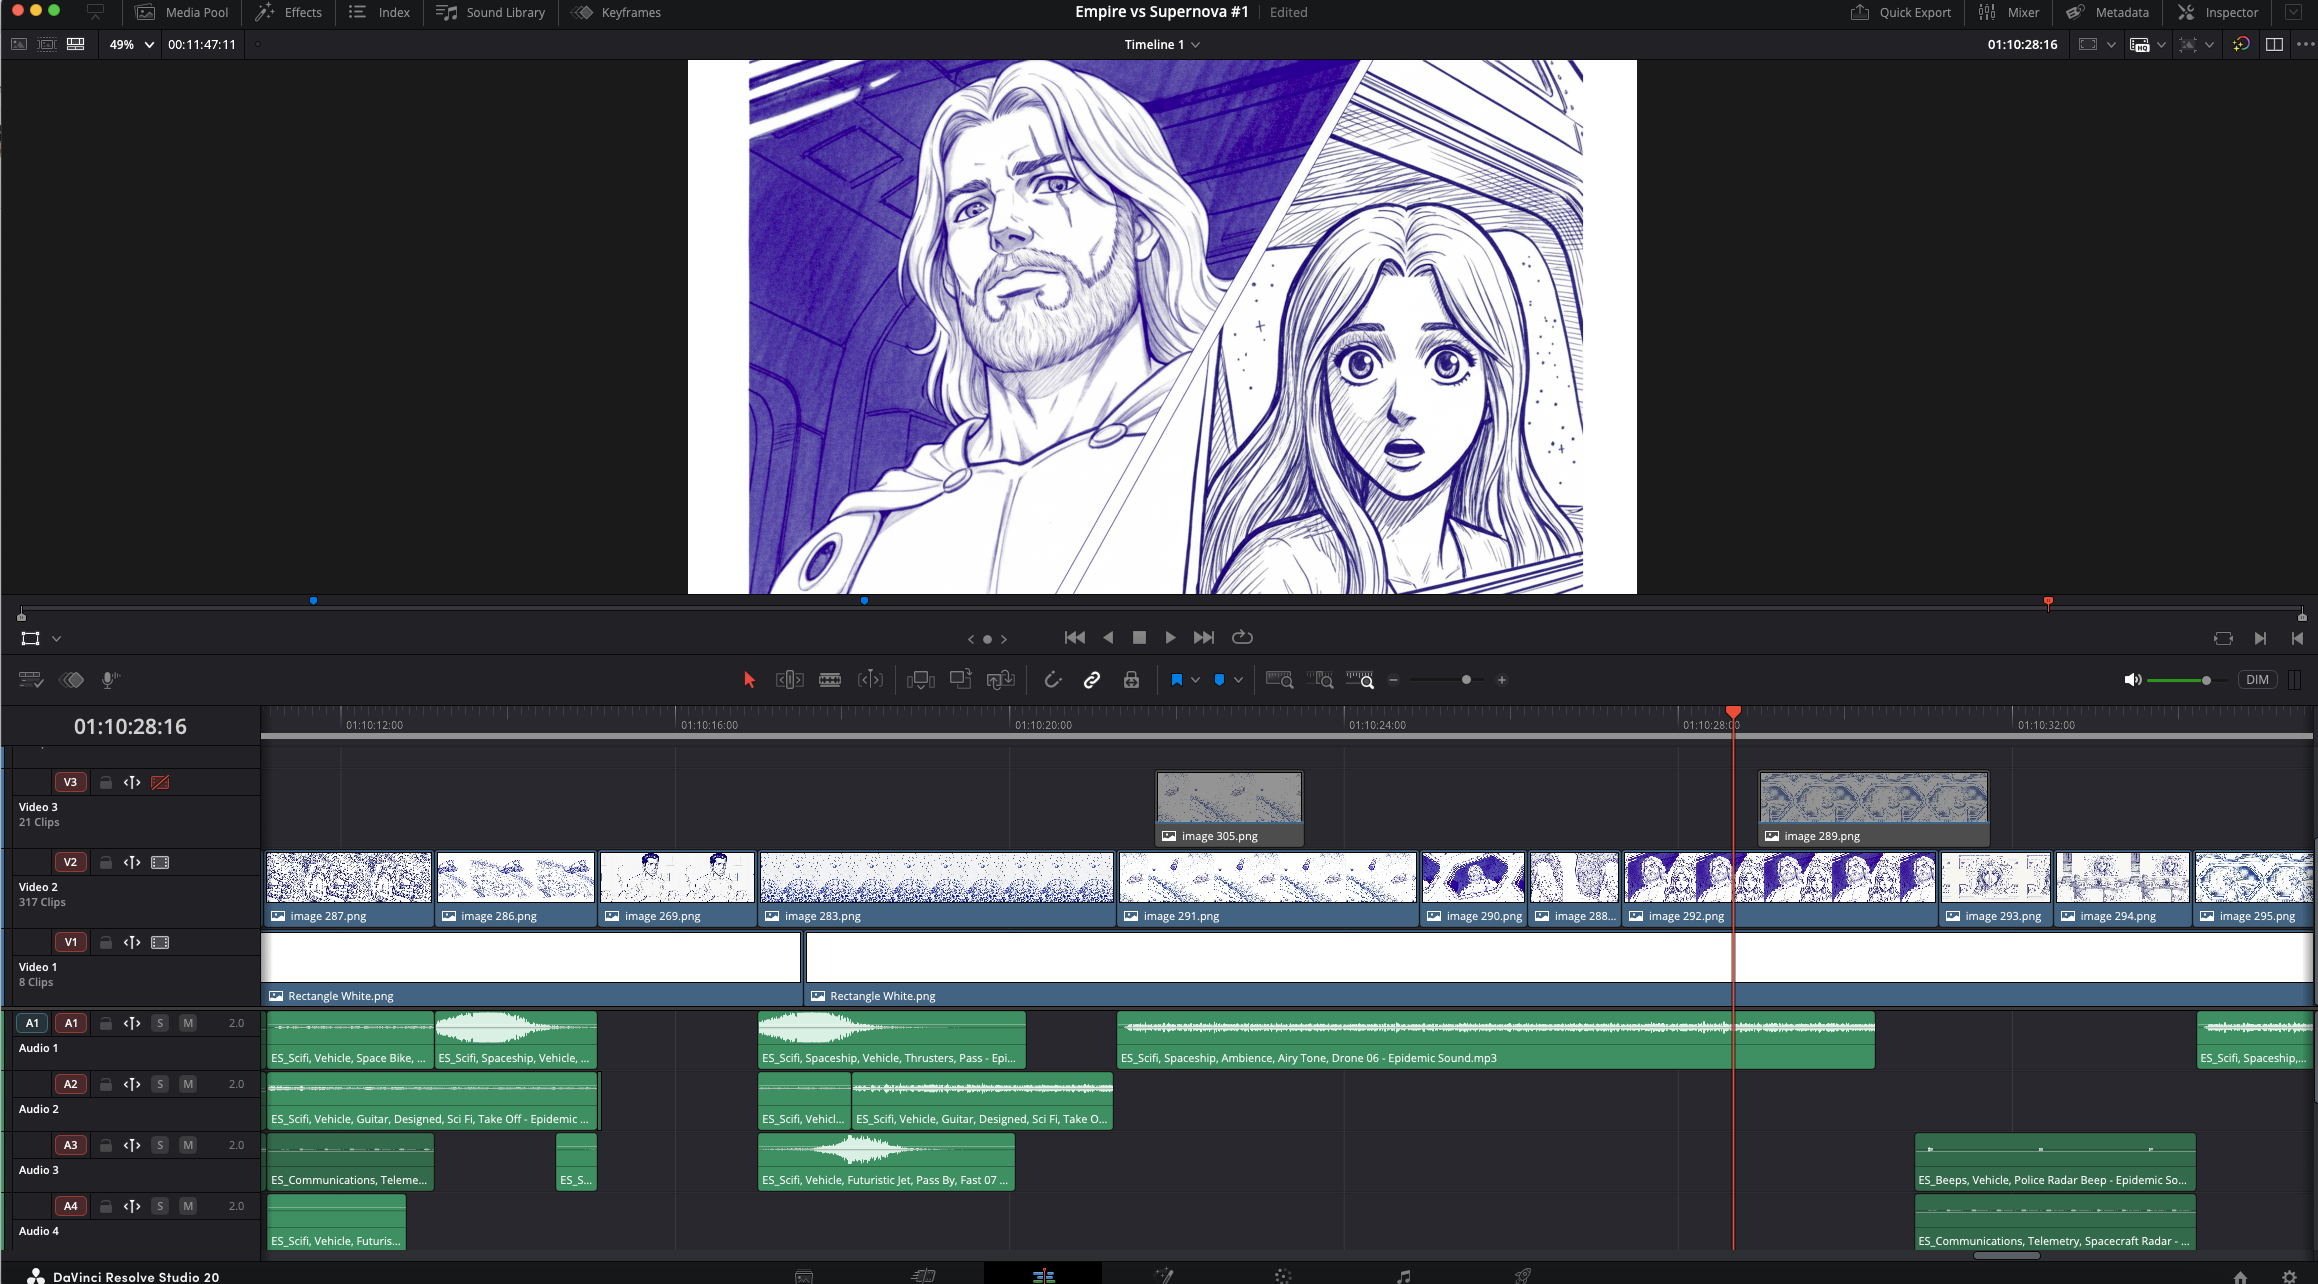The width and height of the screenshot is (2318, 1284).
Task: Select the Blade Edit Mode tool
Action: tap(830, 680)
